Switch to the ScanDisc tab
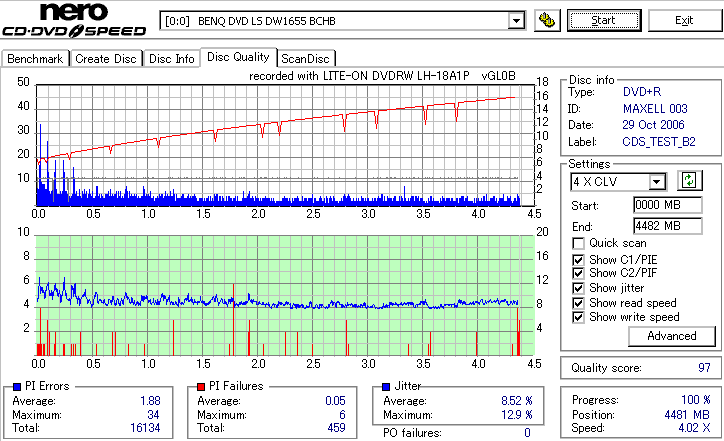This screenshot has height=441, width=724. [305, 59]
